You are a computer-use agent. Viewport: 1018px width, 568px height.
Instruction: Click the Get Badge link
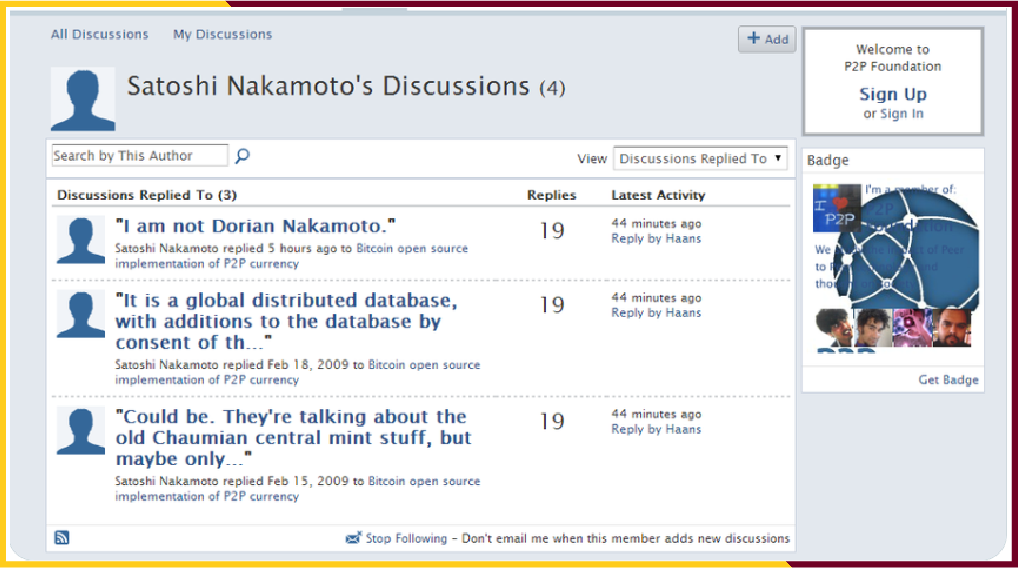coord(948,380)
